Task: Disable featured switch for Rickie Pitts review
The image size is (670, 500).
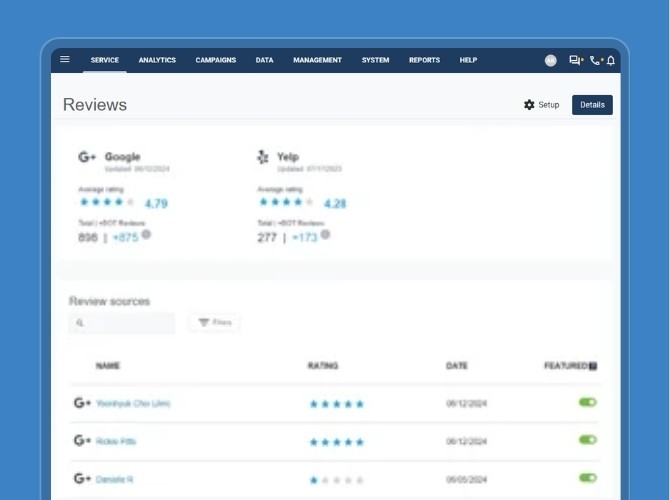Action: coord(587,440)
